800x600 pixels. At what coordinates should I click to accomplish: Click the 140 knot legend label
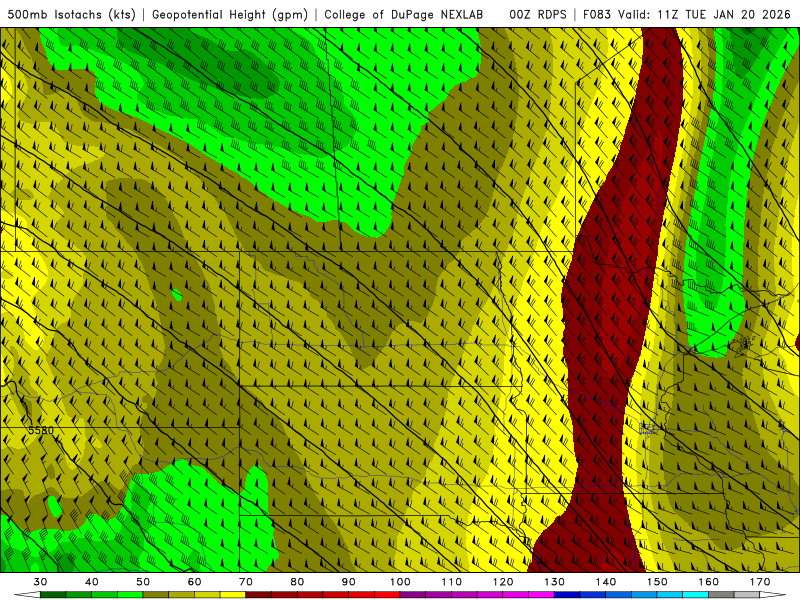[606, 582]
